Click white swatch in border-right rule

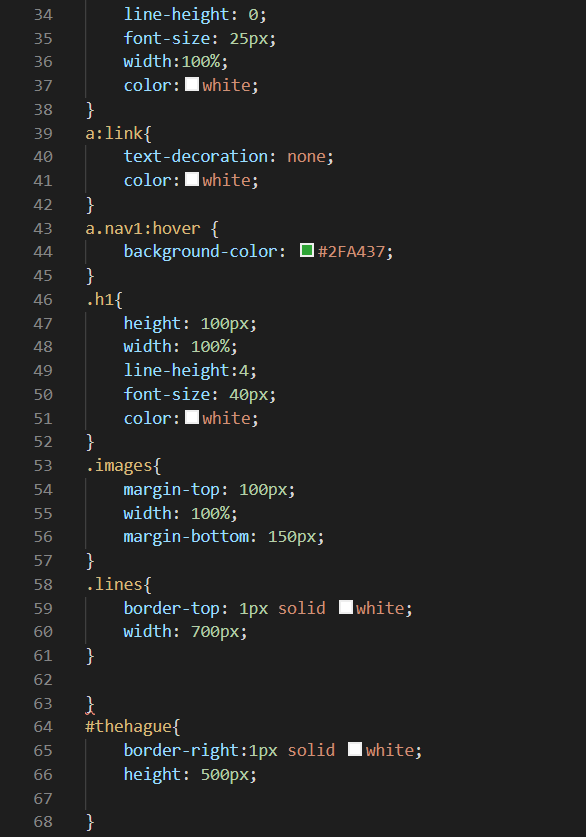pyautogui.click(x=355, y=749)
